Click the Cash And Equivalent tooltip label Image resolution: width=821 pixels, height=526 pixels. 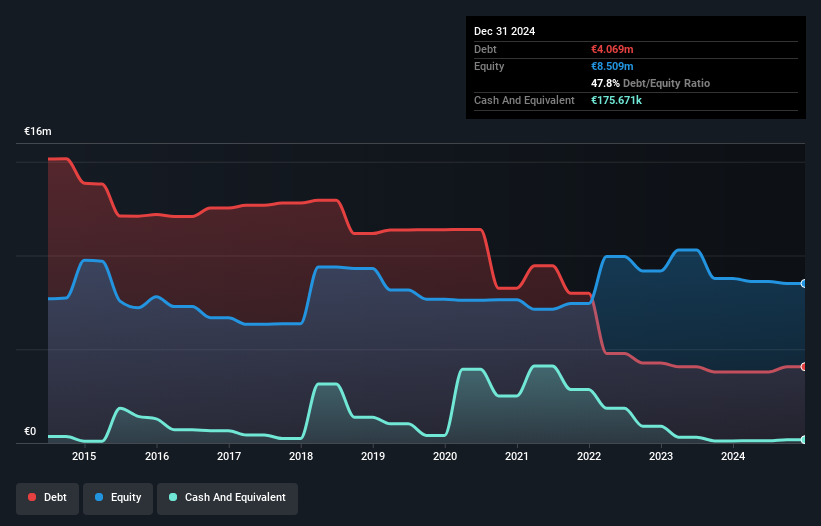click(x=524, y=100)
